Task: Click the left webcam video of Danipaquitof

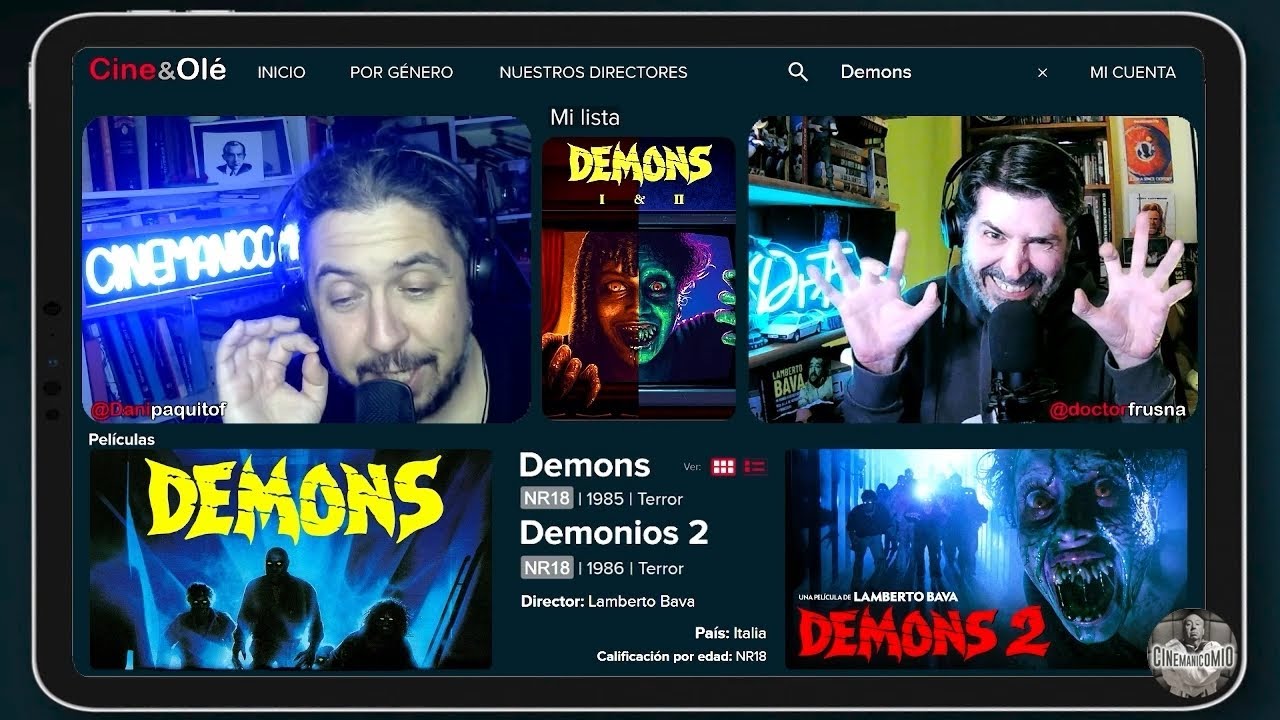Action: tap(306, 269)
